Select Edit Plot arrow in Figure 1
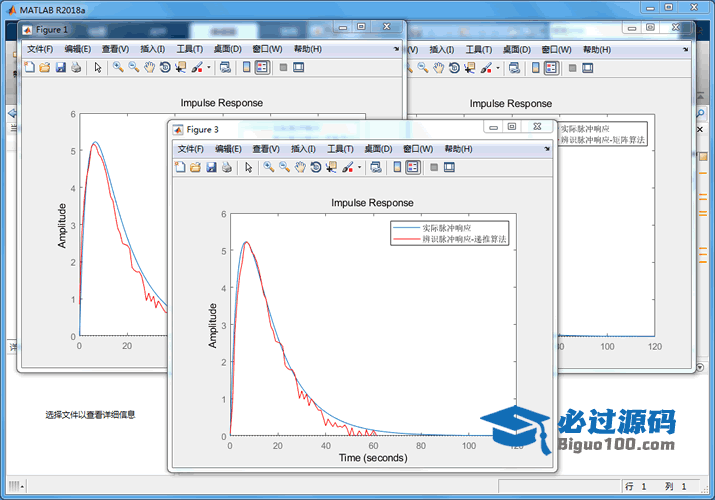 (x=98, y=67)
